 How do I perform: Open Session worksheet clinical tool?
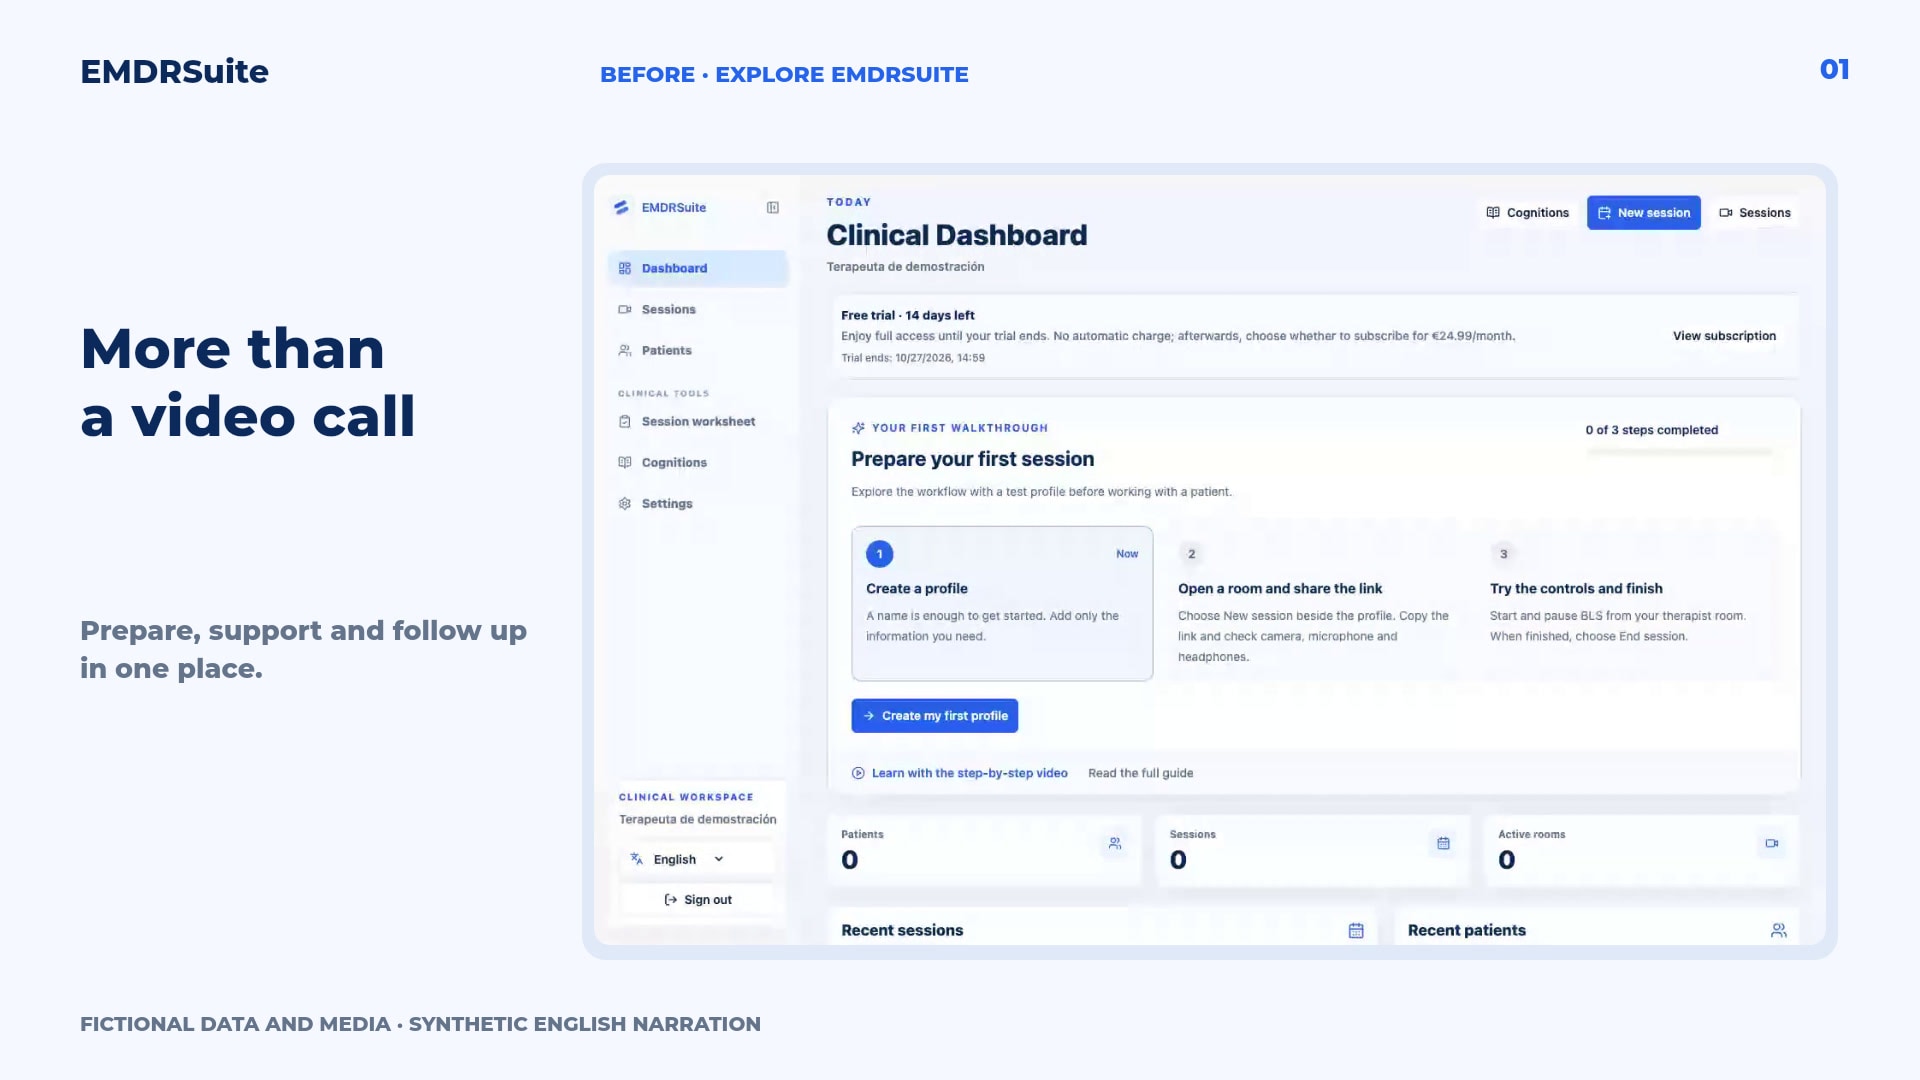(x=697, y=422)
